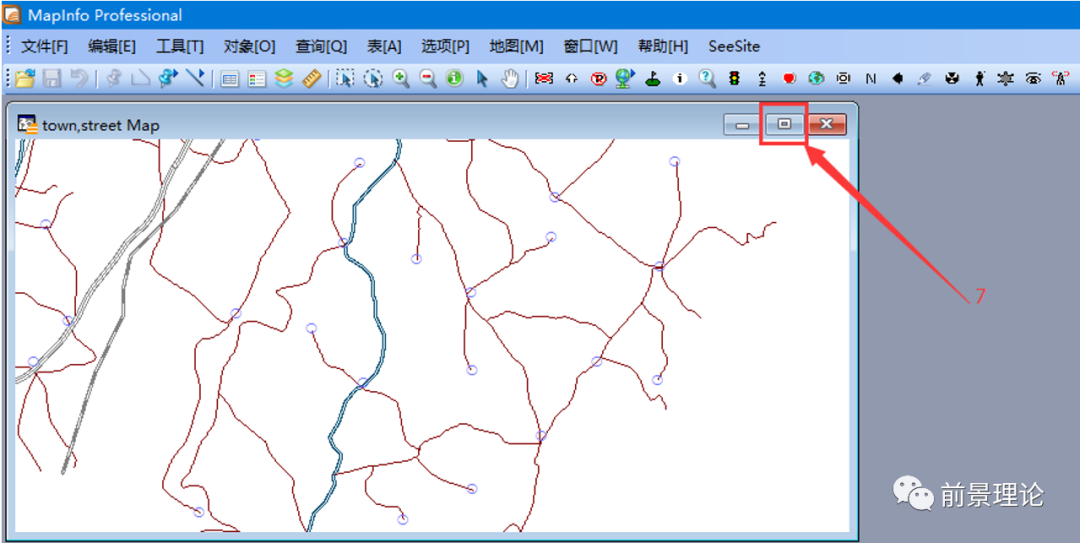The height and width of the screenshot is (543, 1080).
Task: Click the red crossed-box SeeSite icon
Action: [544, 79]
